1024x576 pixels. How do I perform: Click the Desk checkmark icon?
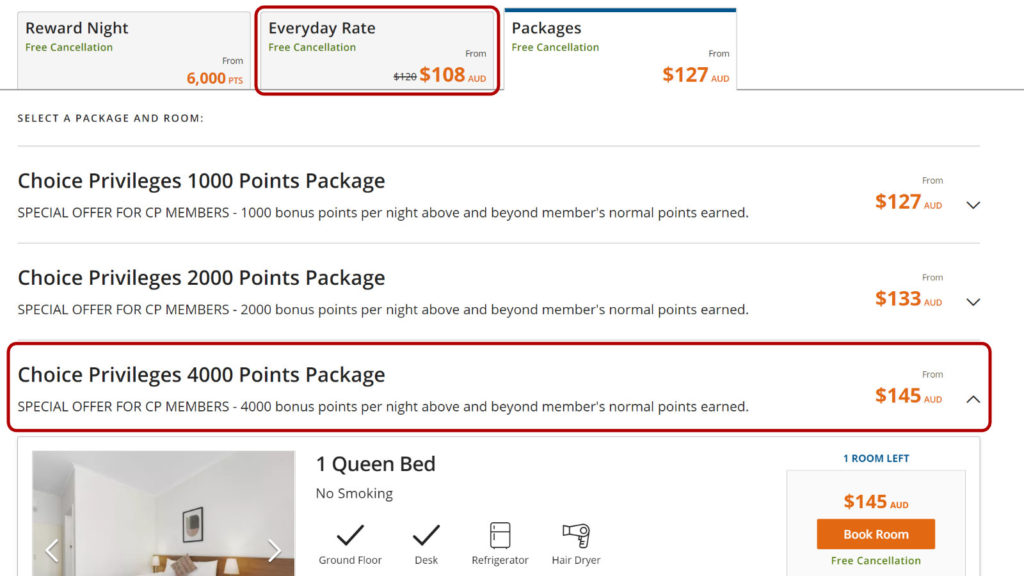pos(426,533)
